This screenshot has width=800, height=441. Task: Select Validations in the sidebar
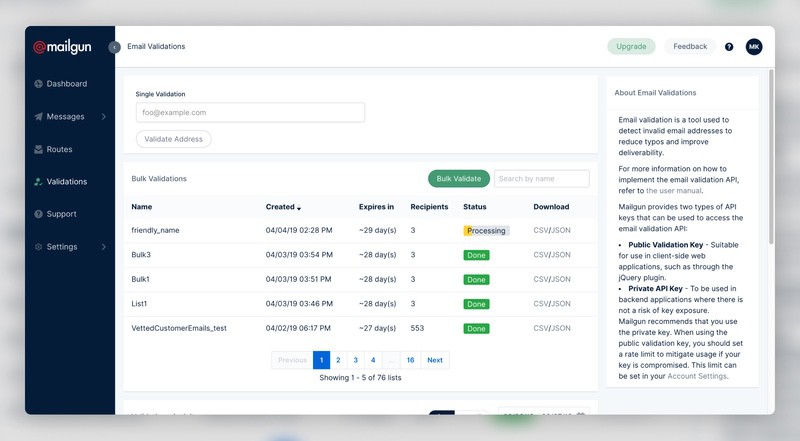pyautogui.click(x=67, y=181)
